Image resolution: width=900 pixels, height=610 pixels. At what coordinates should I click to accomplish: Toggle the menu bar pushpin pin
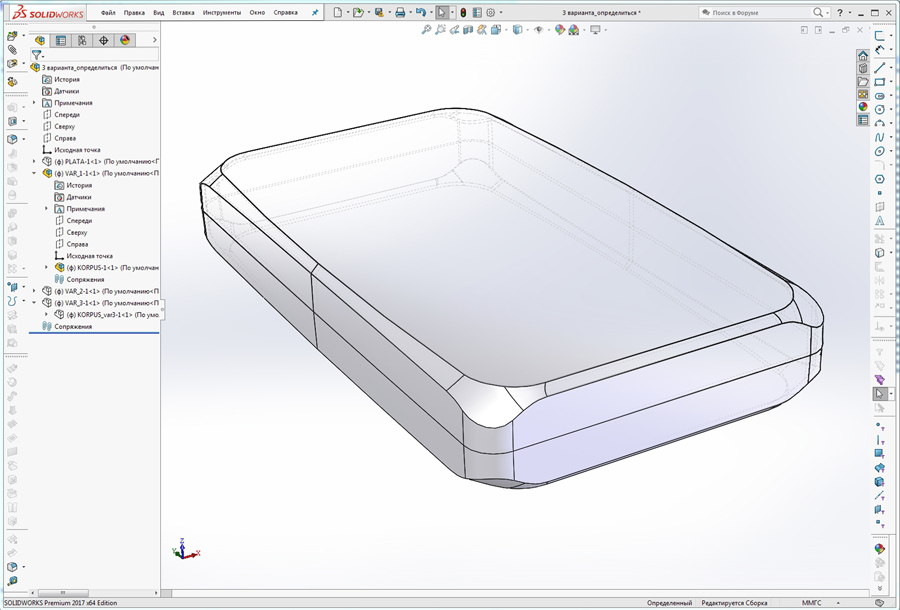click(314, 12)
